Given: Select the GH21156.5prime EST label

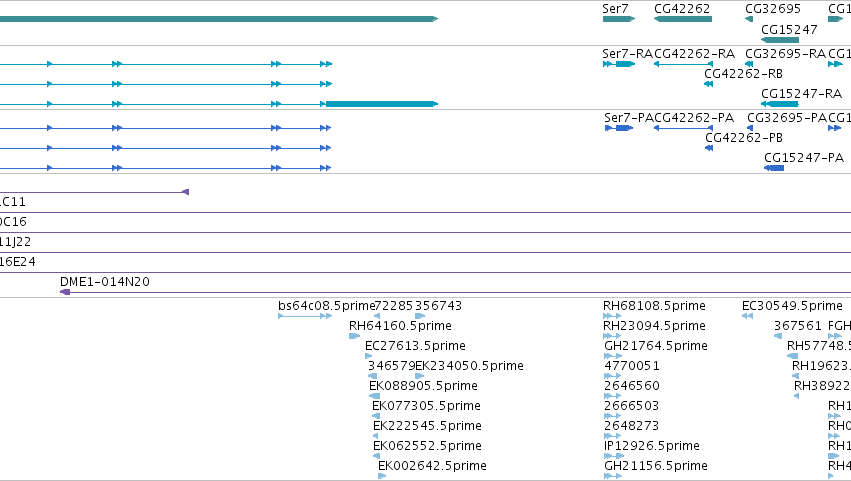Looking at the screenshot, I should coord(656,467).
